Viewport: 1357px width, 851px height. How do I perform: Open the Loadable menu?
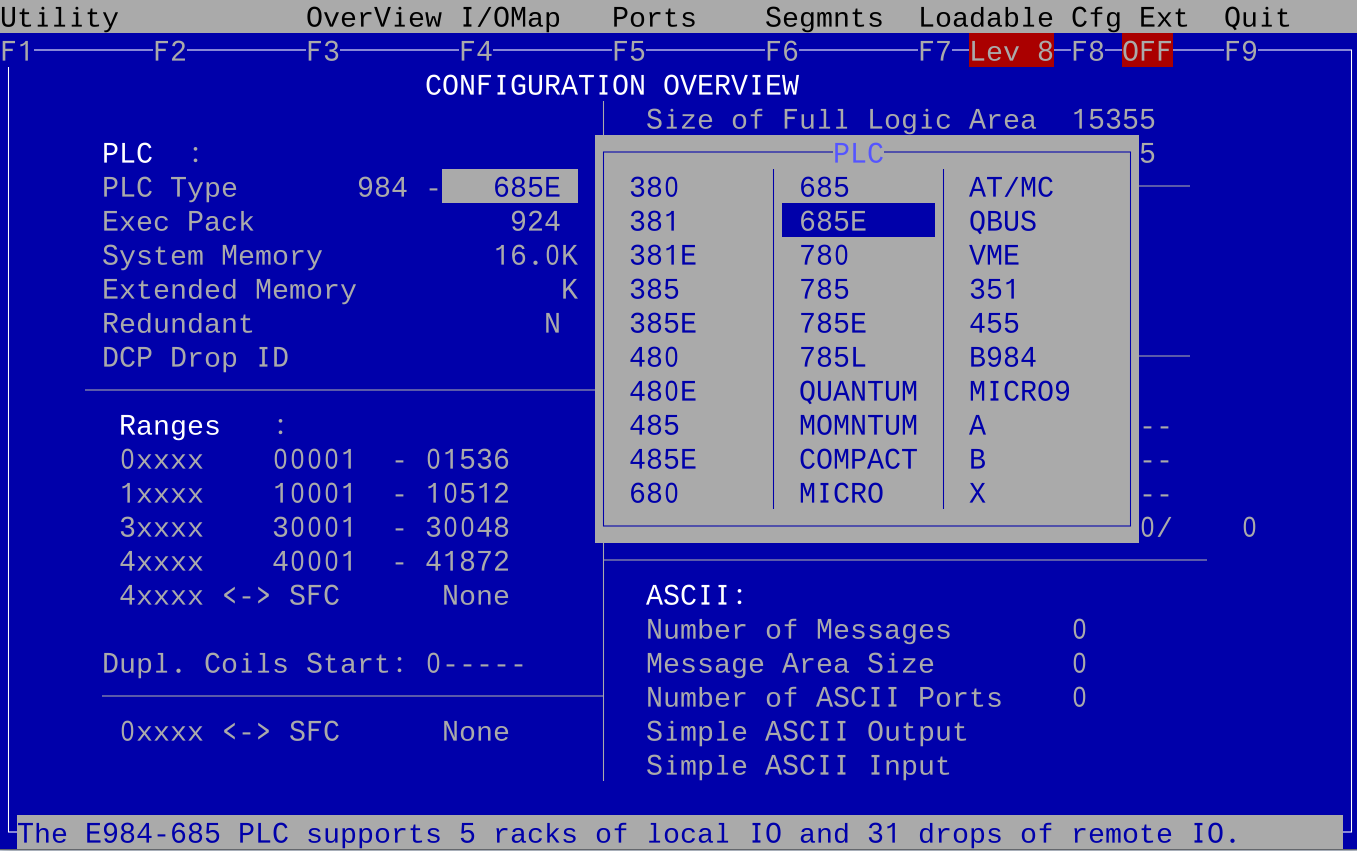point(985,17)
